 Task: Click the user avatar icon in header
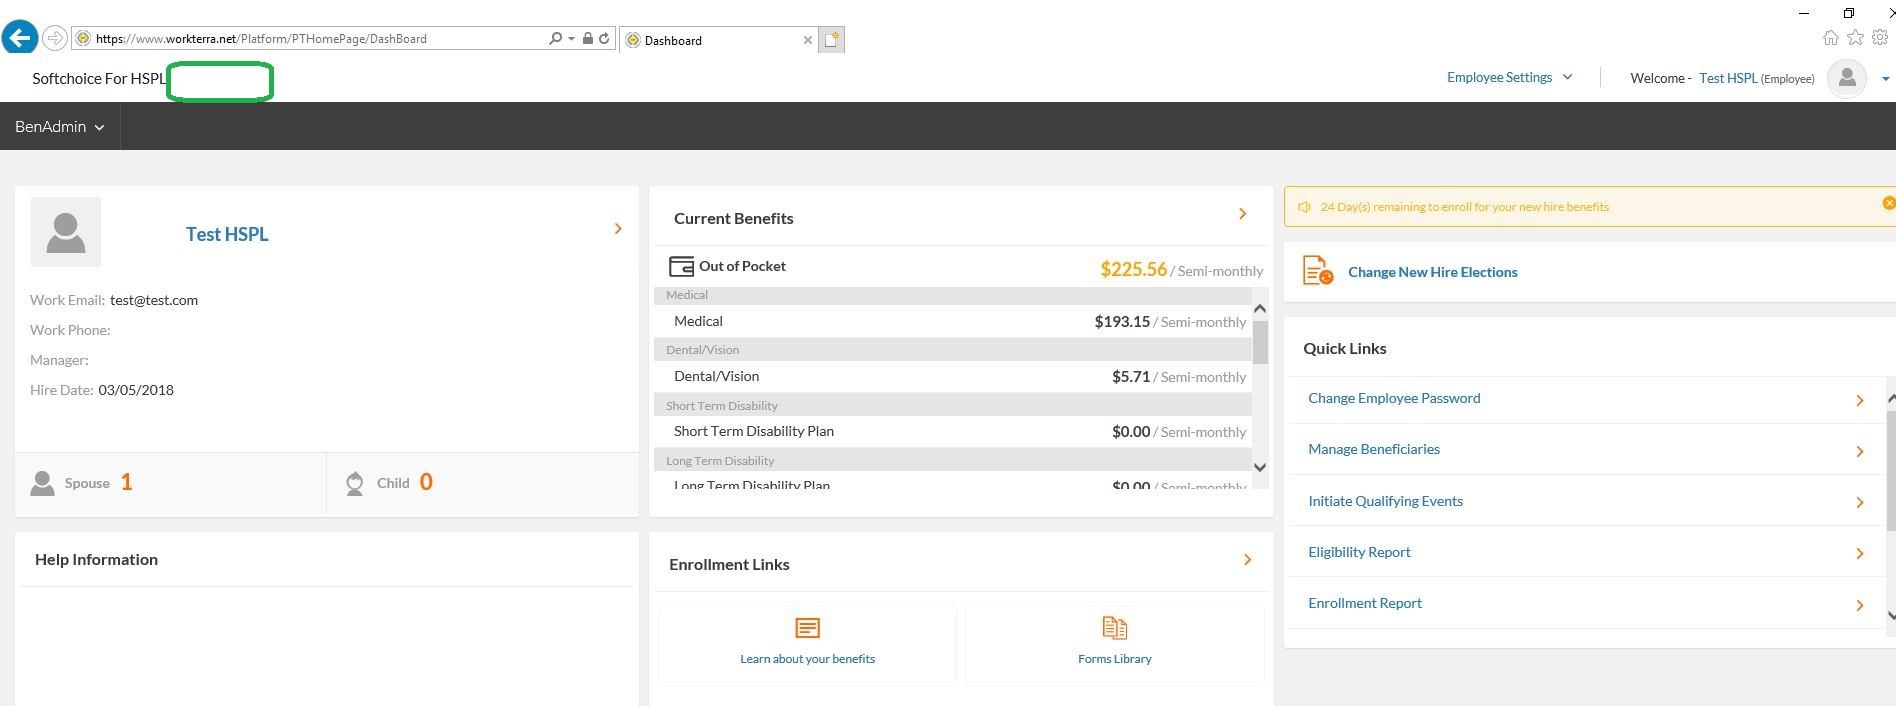pyautogui.click(x=1846, y=78)
